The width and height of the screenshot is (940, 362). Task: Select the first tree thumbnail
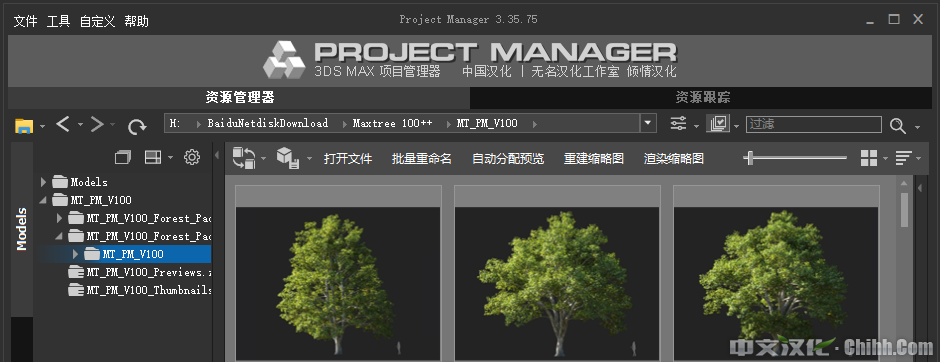pos(339,273)
